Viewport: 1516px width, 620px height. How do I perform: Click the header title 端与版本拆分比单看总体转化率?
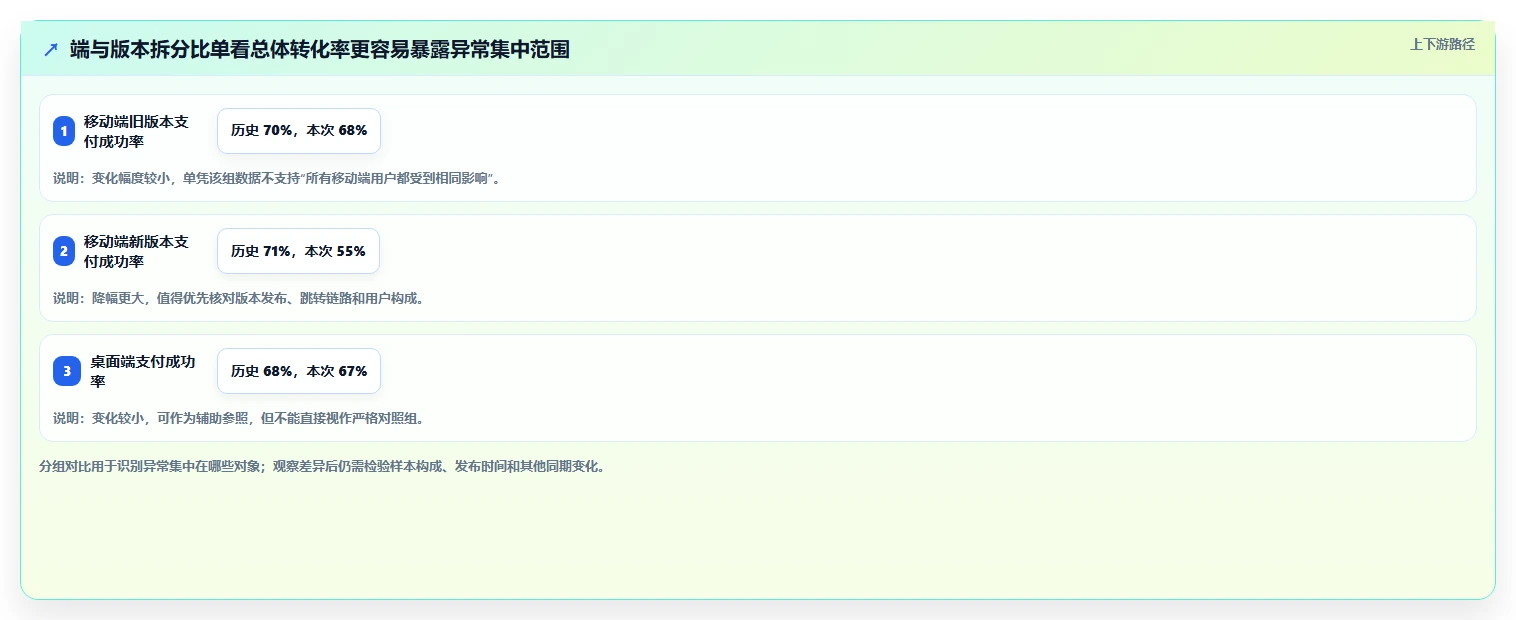[320, 49]
